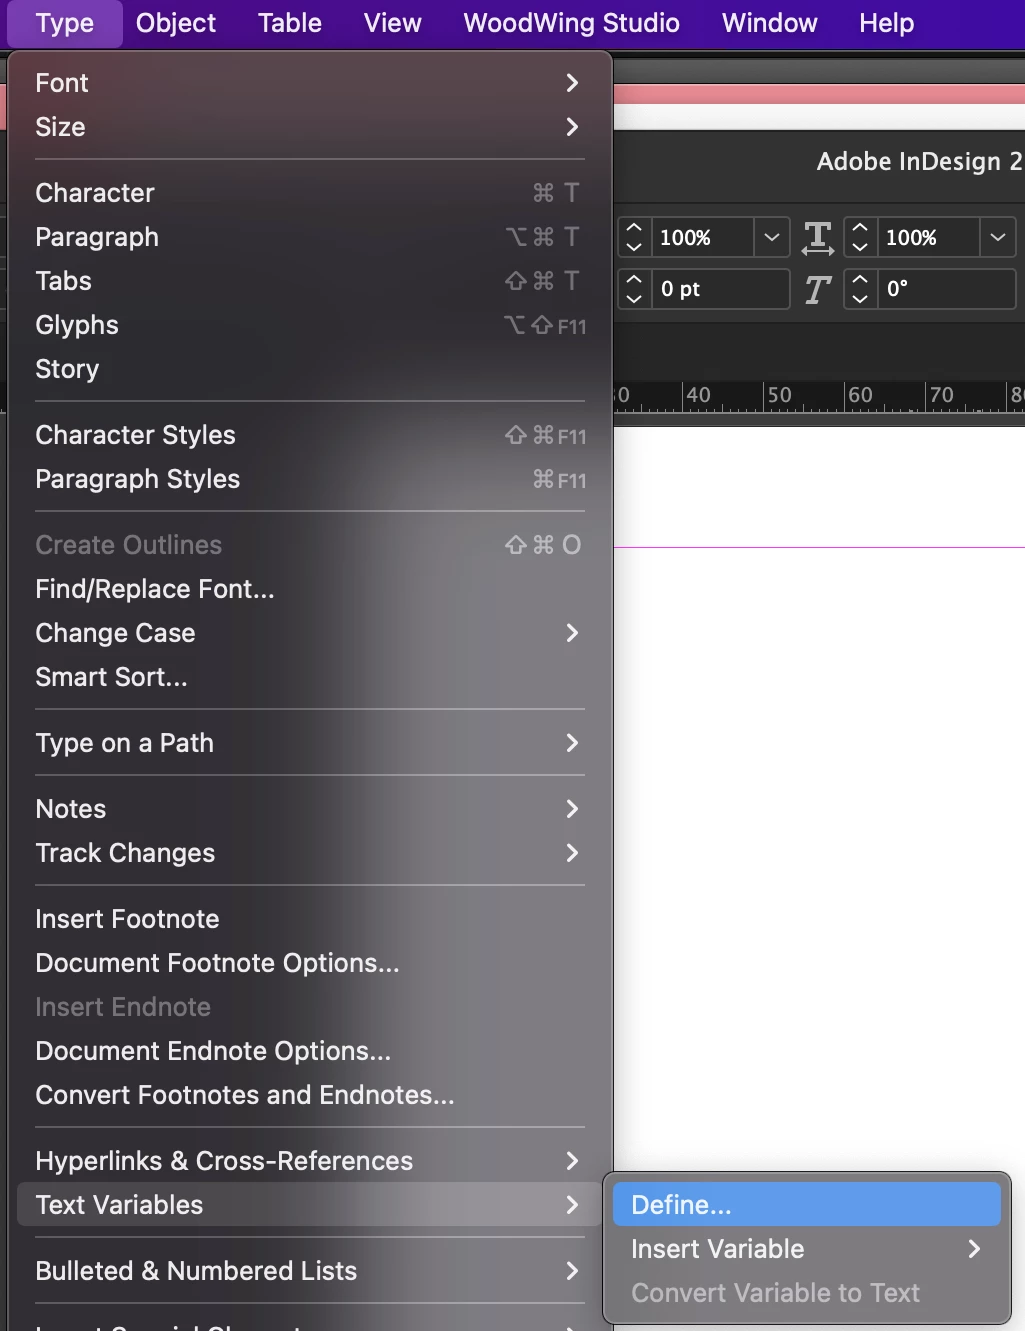Select Convert Footnotes and Endnotes...

tap(310, 1095)
